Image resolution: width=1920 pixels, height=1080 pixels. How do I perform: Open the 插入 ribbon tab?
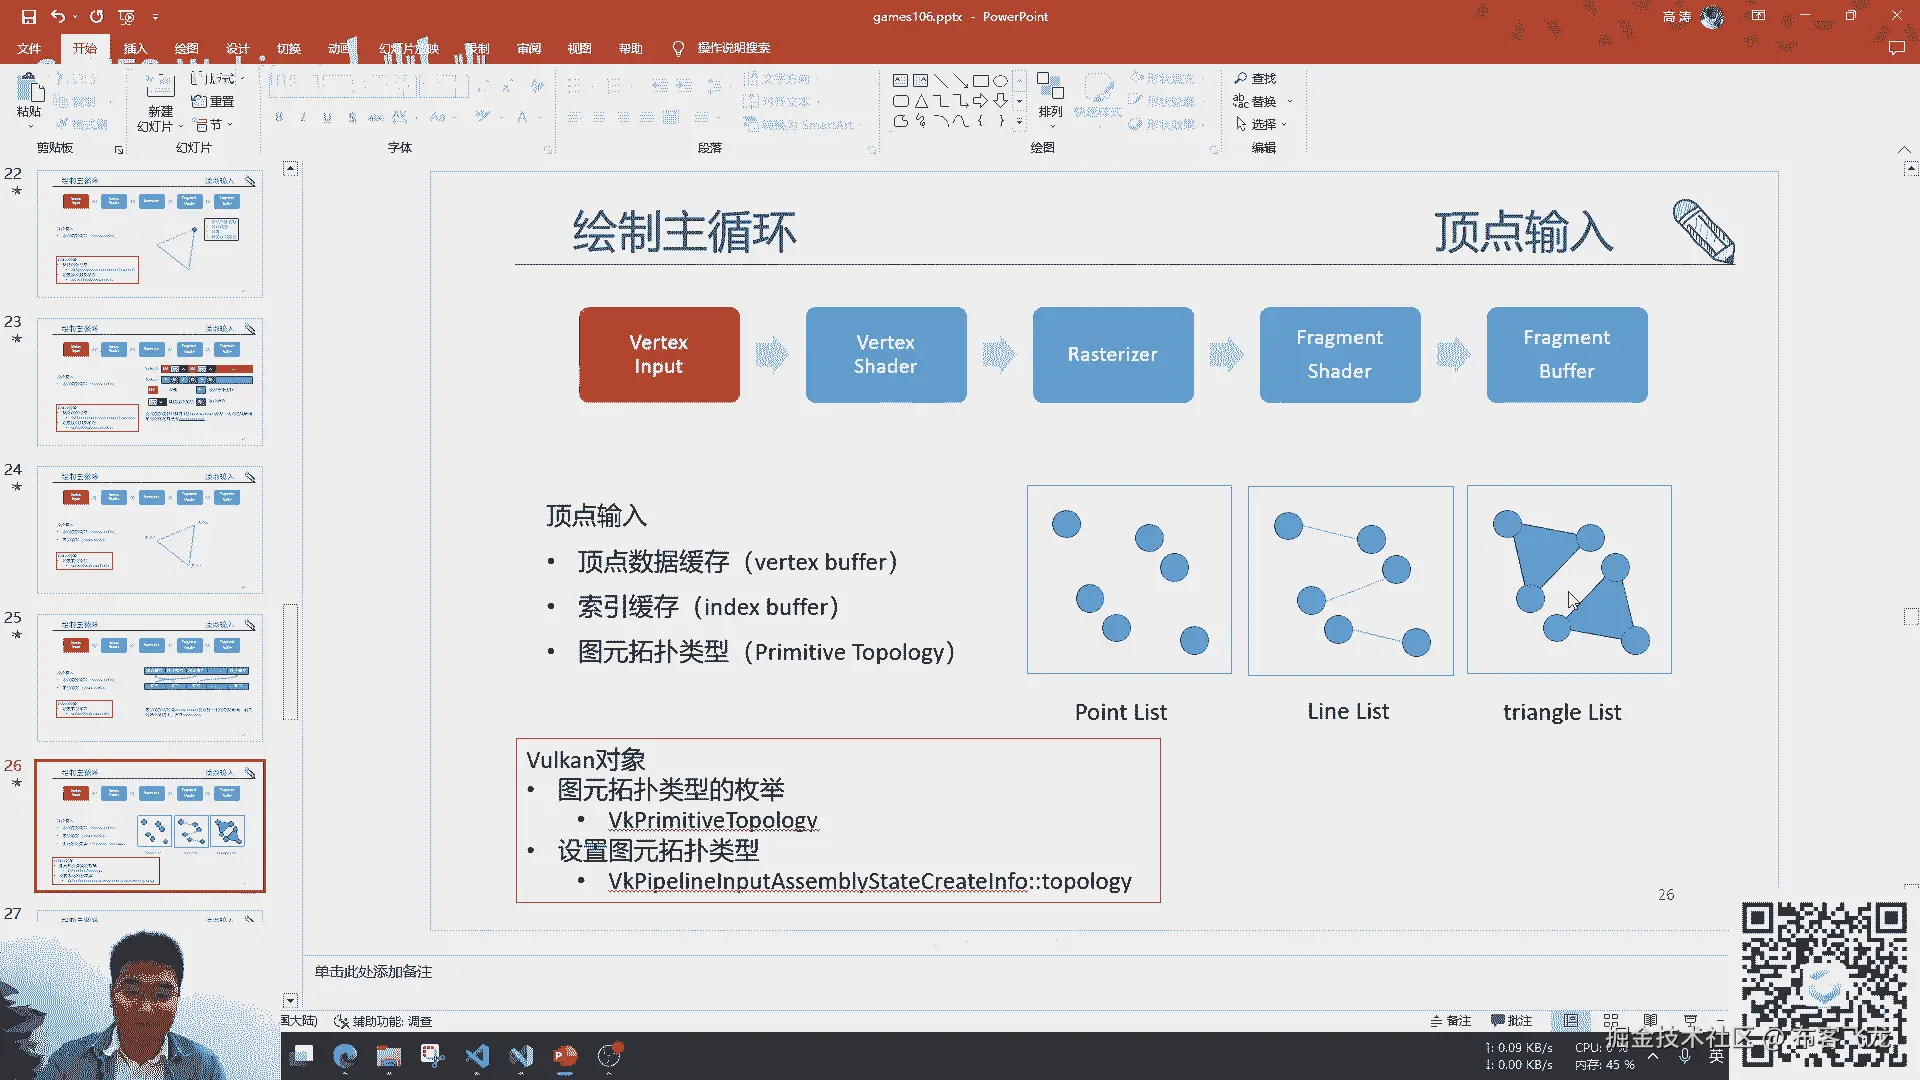point(135,48)
